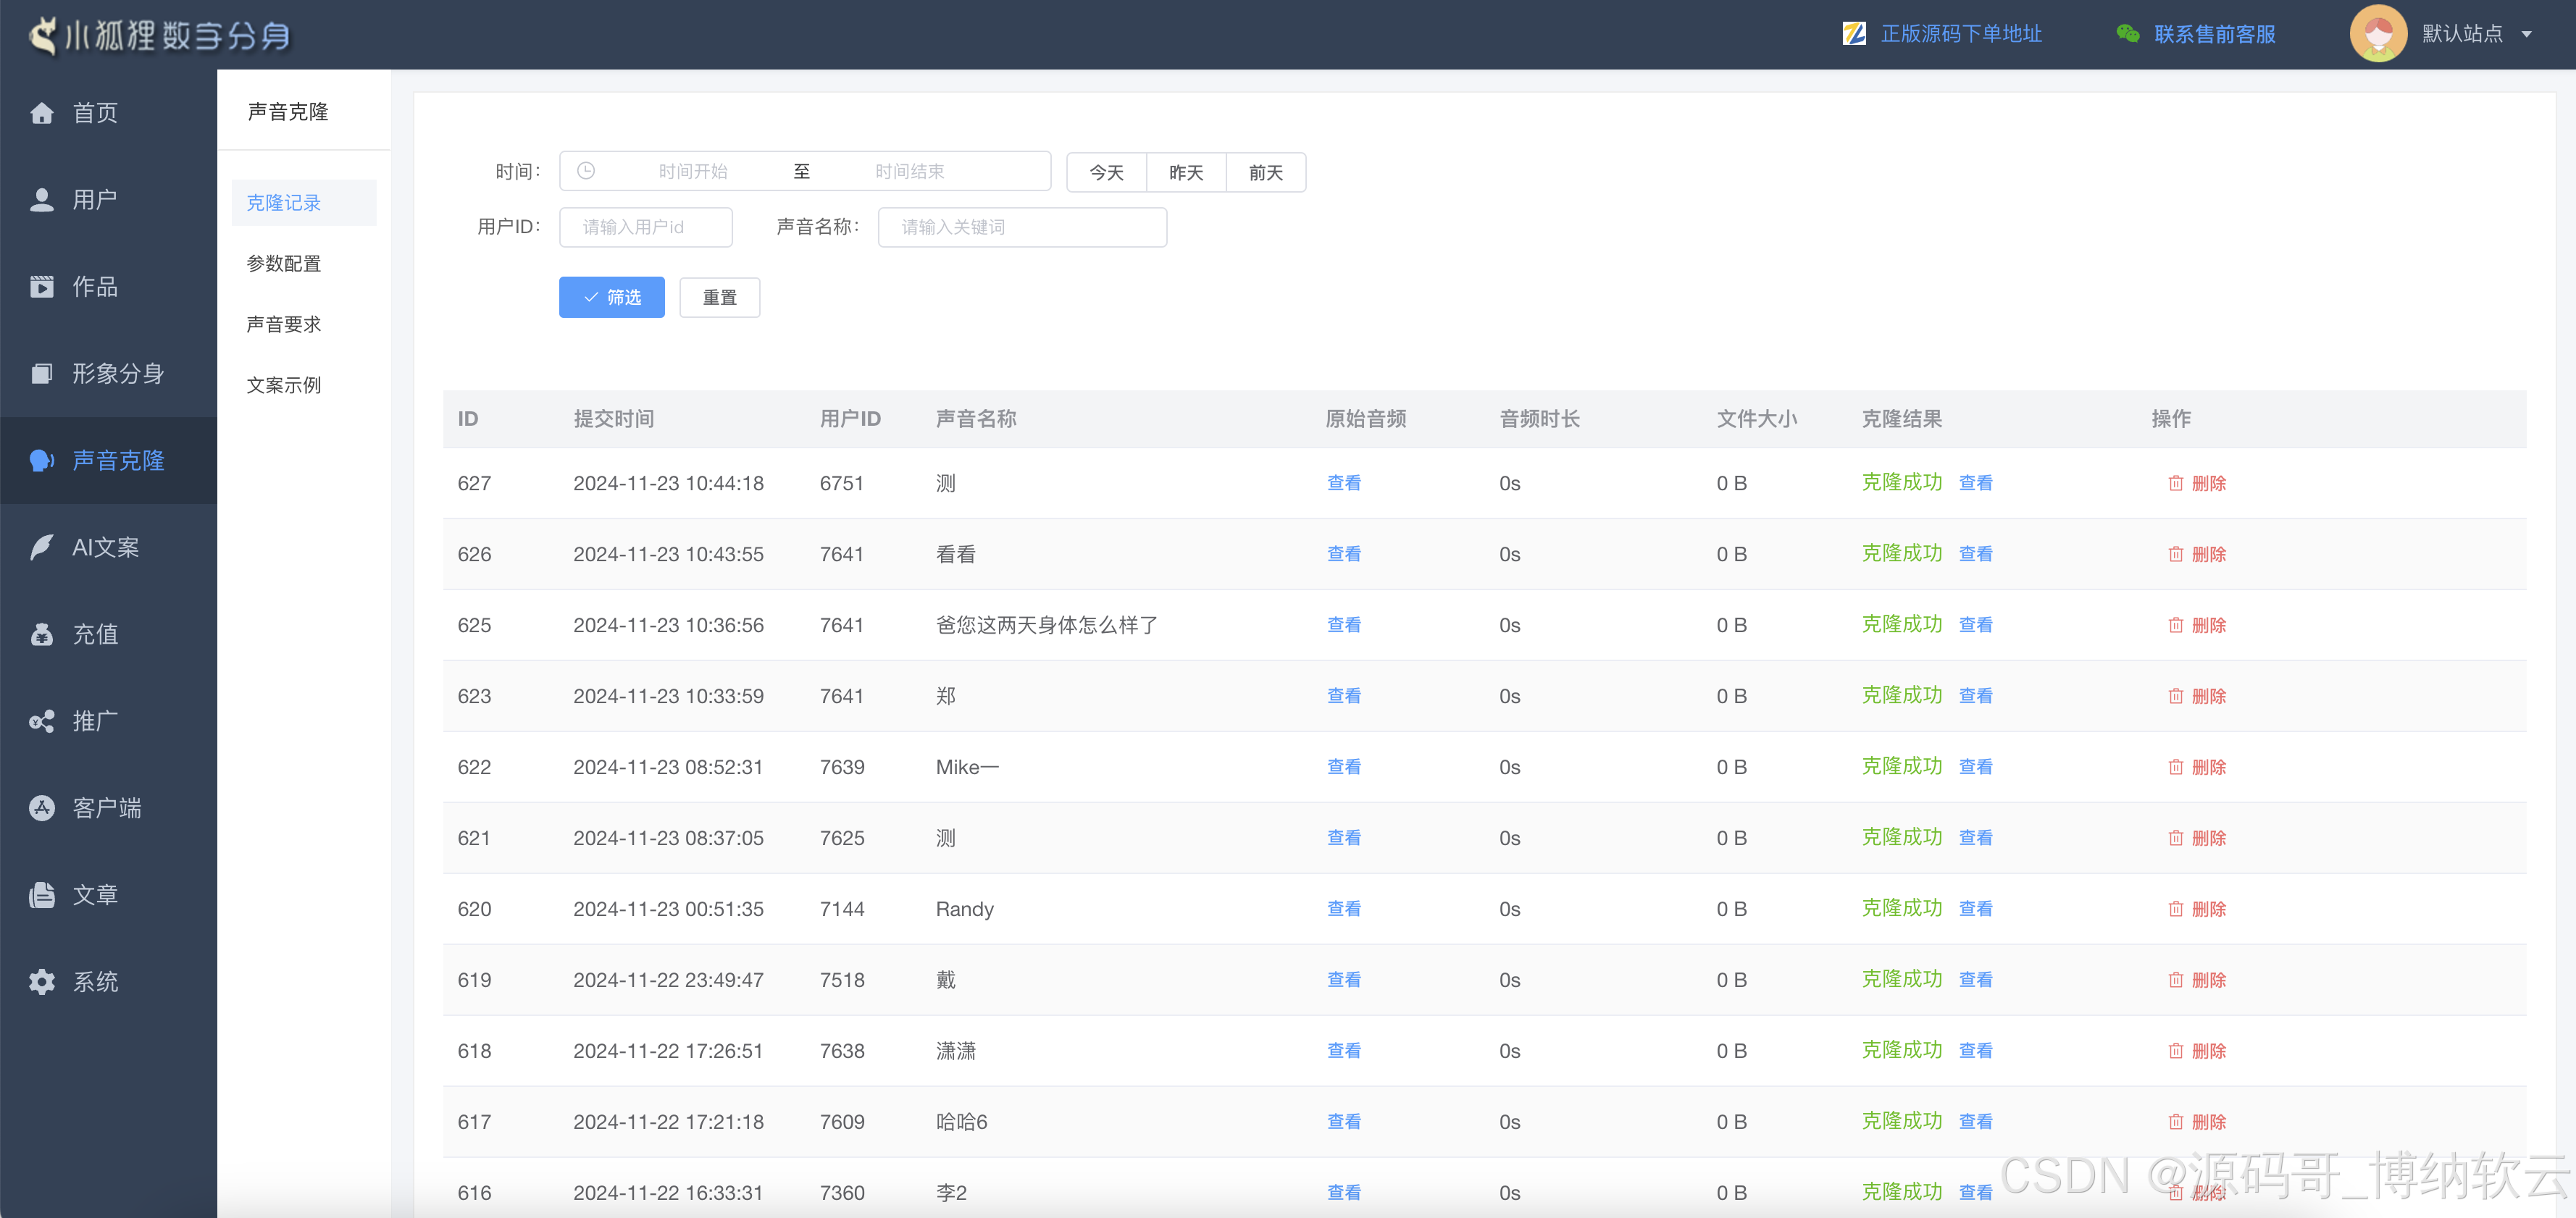Viewport: 2576px width, 1218px height.
Task: Open the user icon in sidebar
Action: (42, 200)
